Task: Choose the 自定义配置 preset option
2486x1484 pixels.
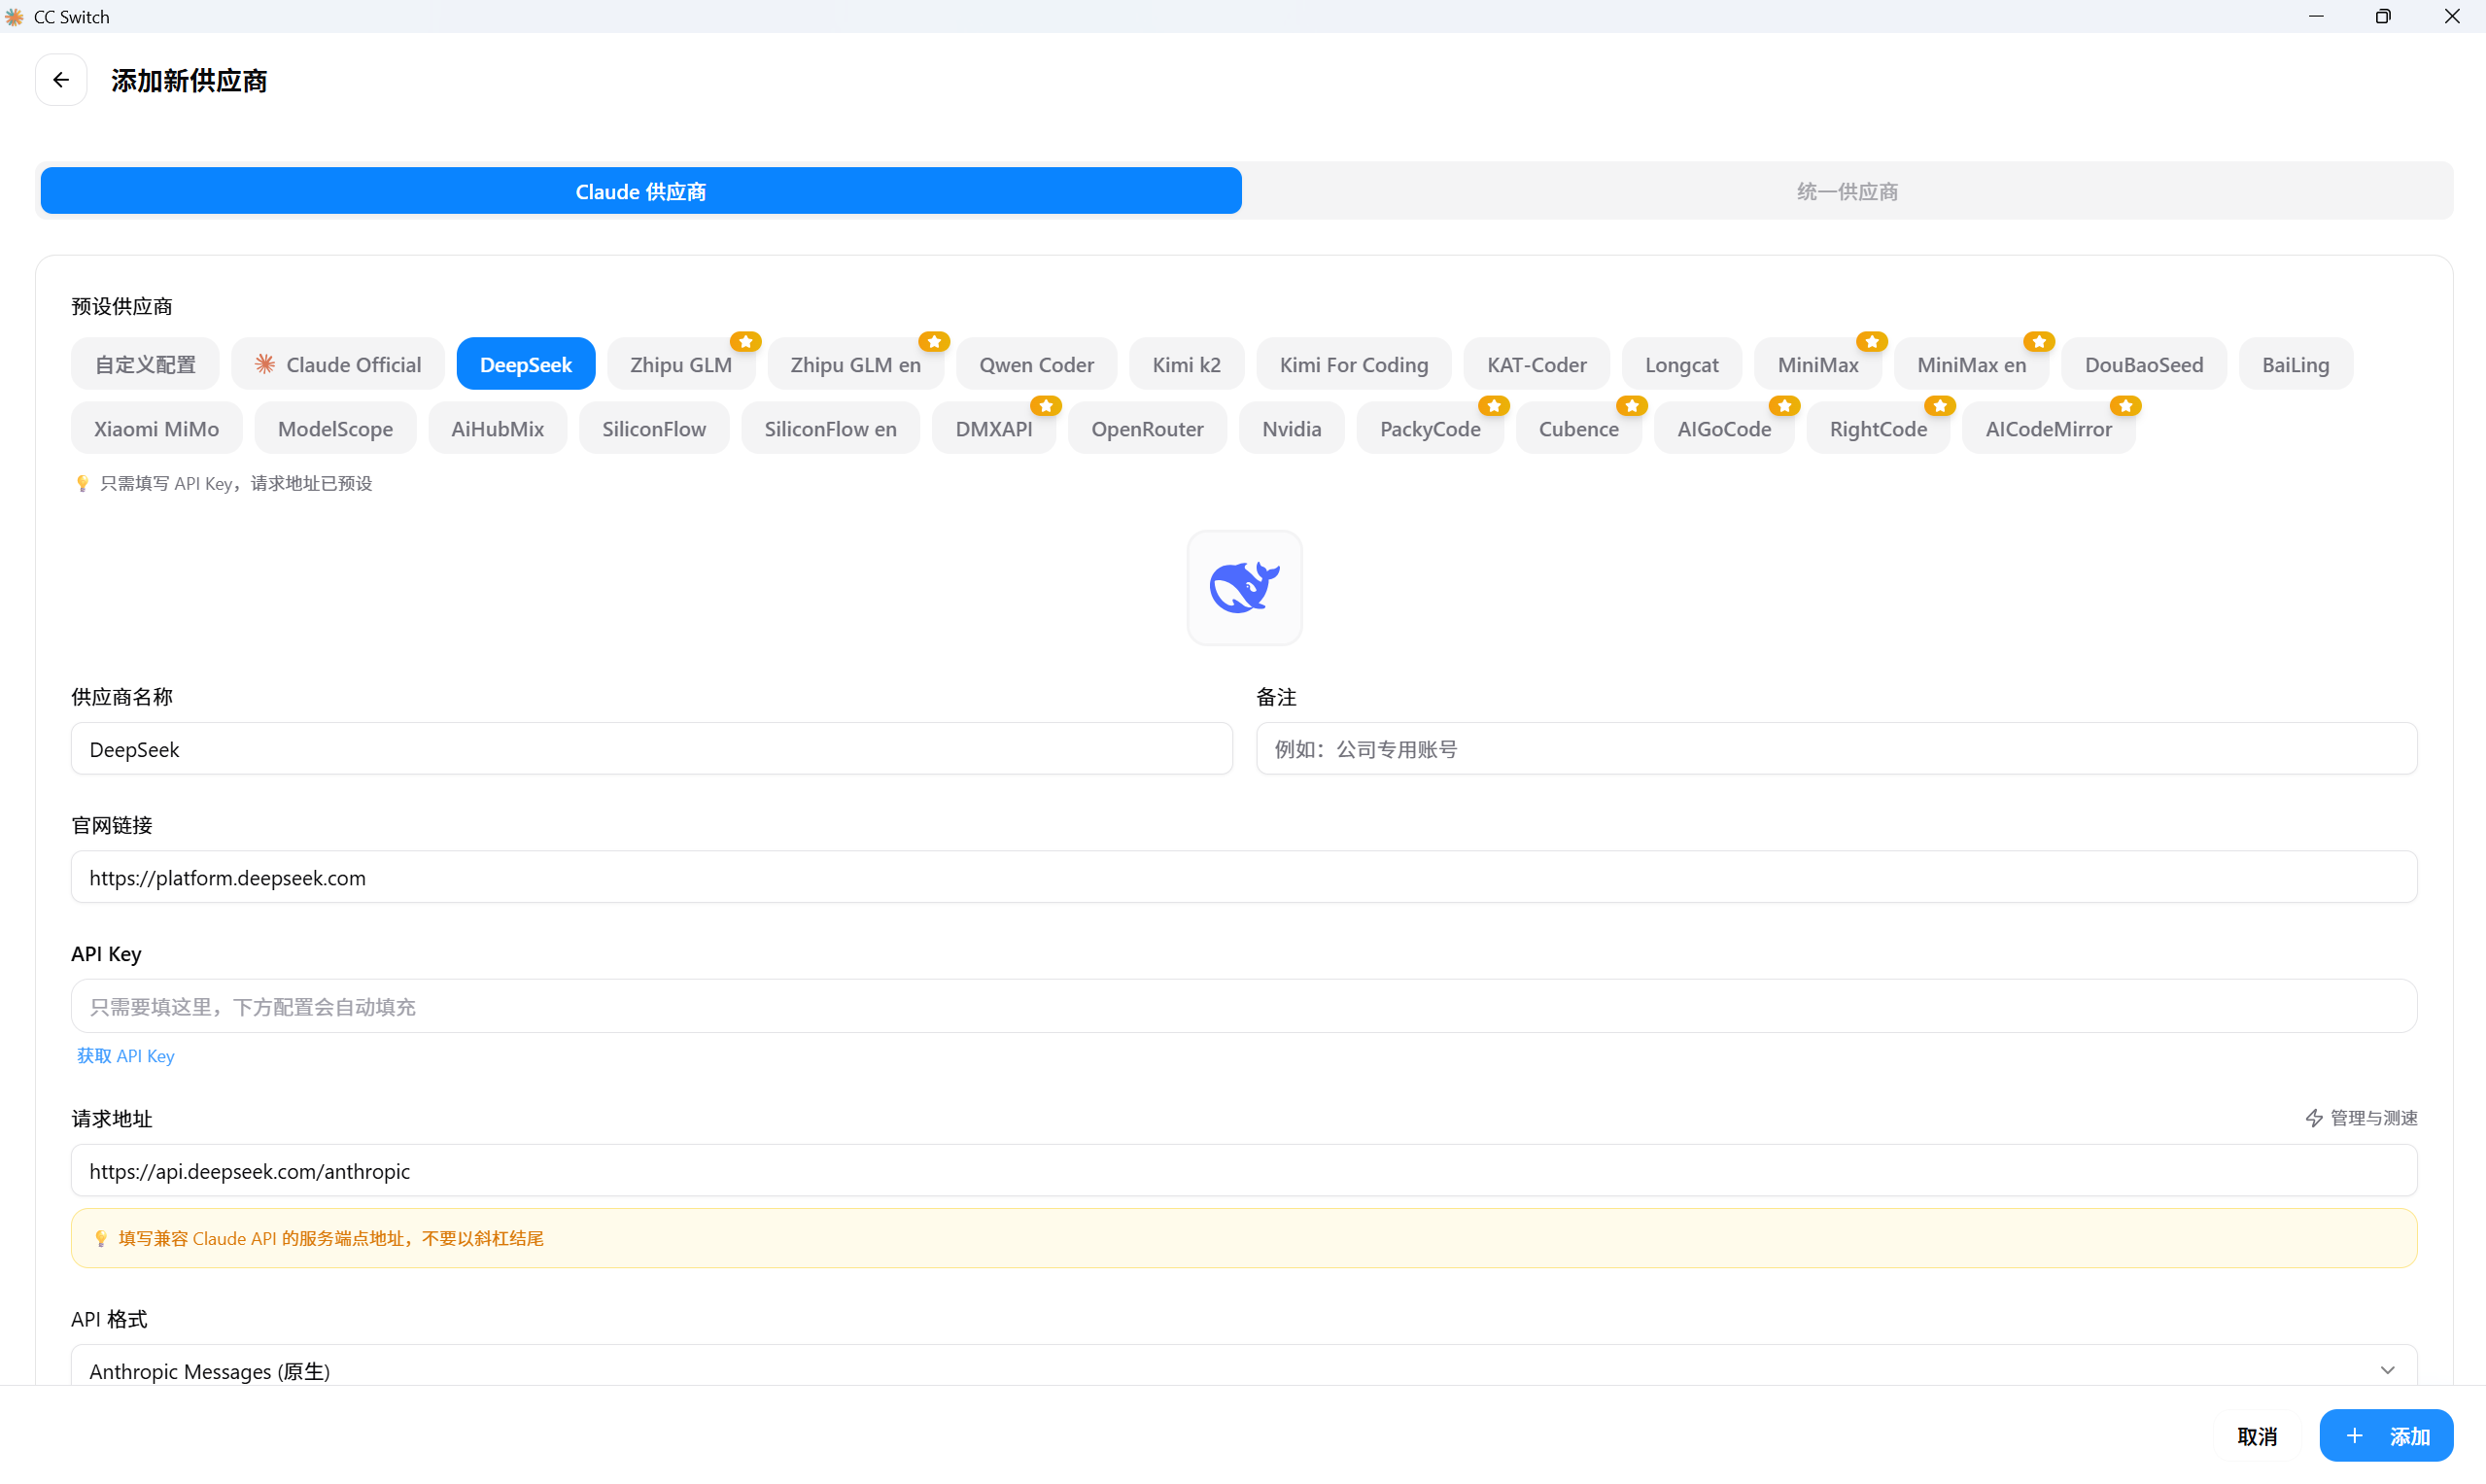Action: (x=145, y=364)
